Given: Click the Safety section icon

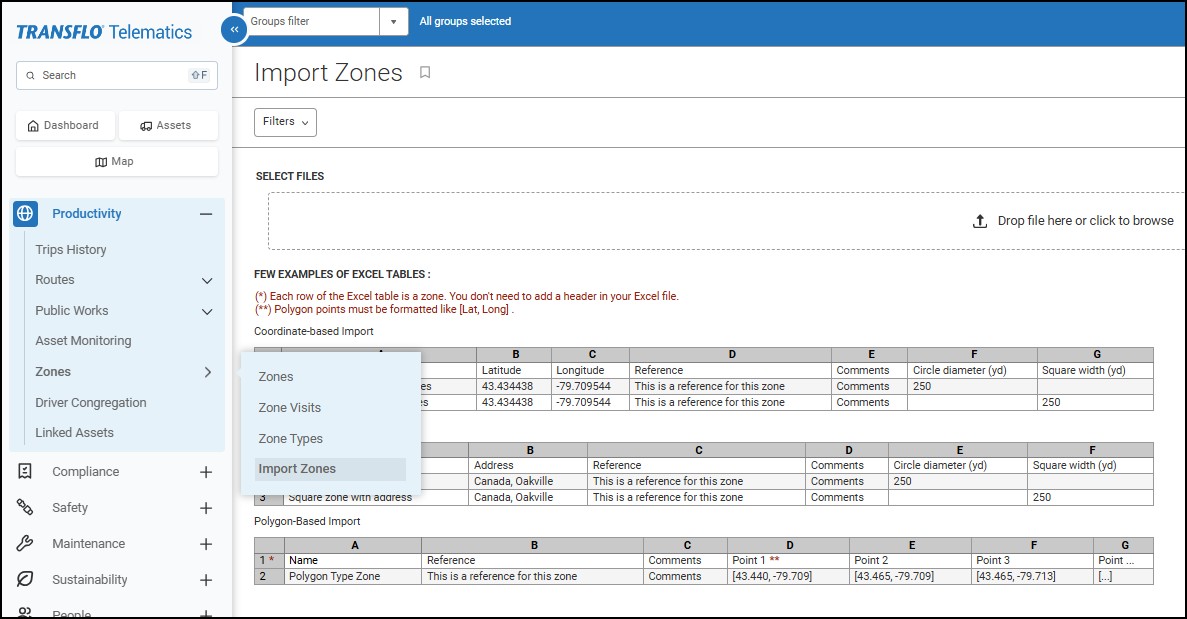Looking at the screenshot, I should pyautogui.click(x=25, y=508).
